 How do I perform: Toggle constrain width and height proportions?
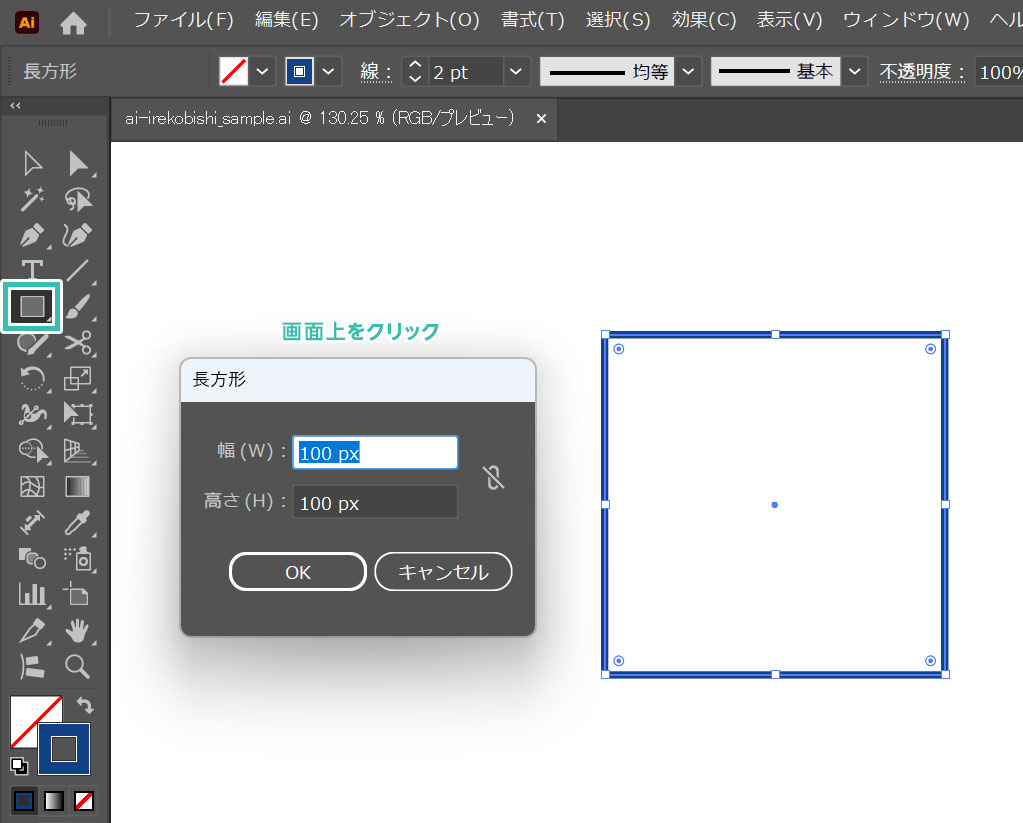(493, 478)
